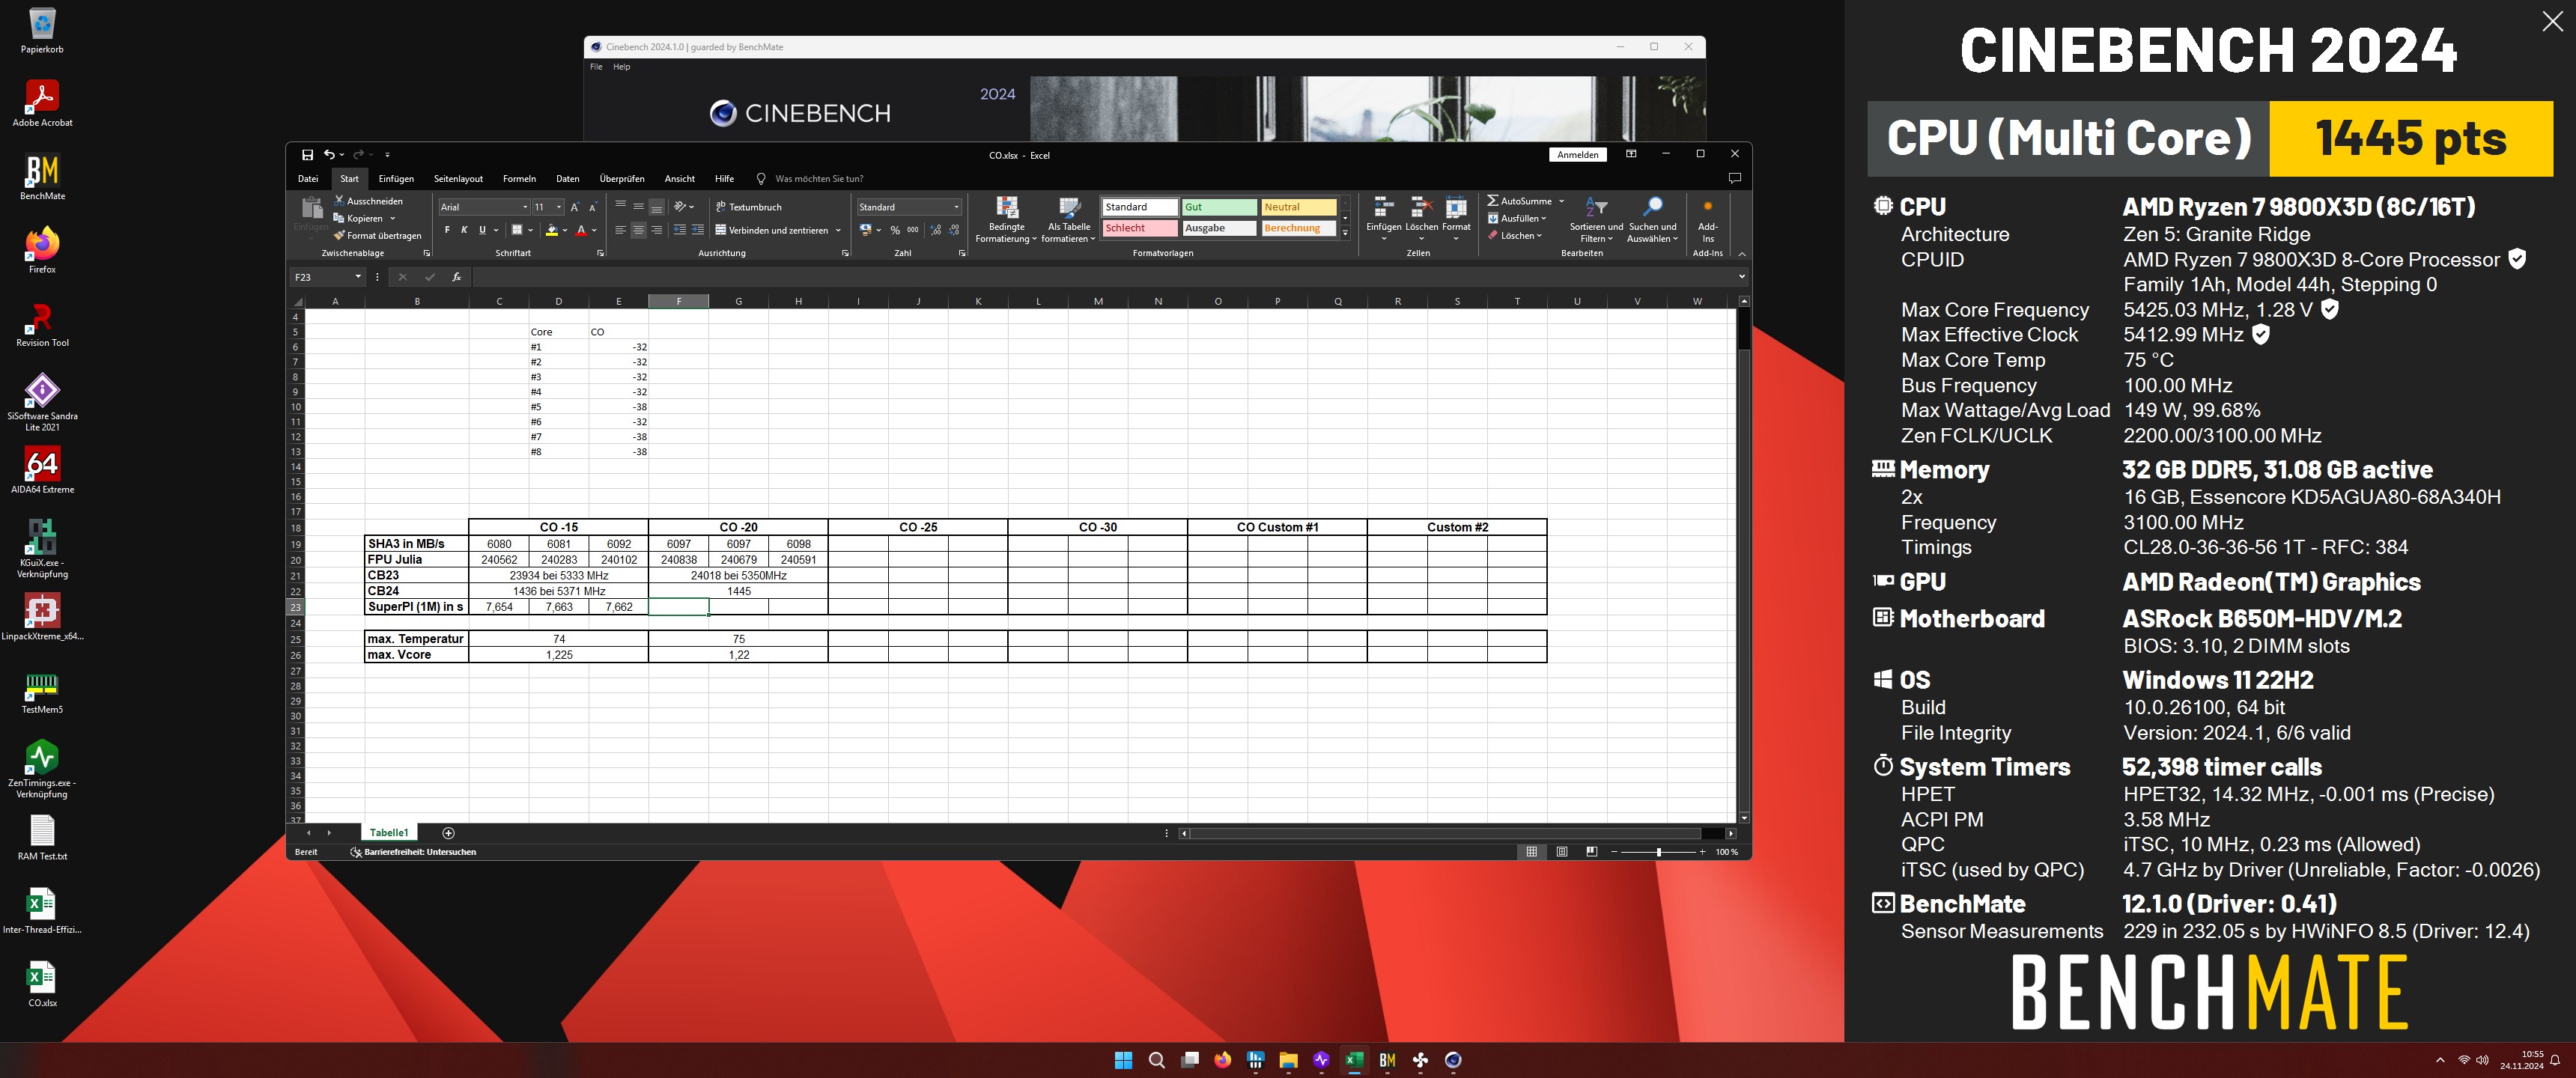
Task: Click the Excel save icon in title bar
Action: point(307,155)
